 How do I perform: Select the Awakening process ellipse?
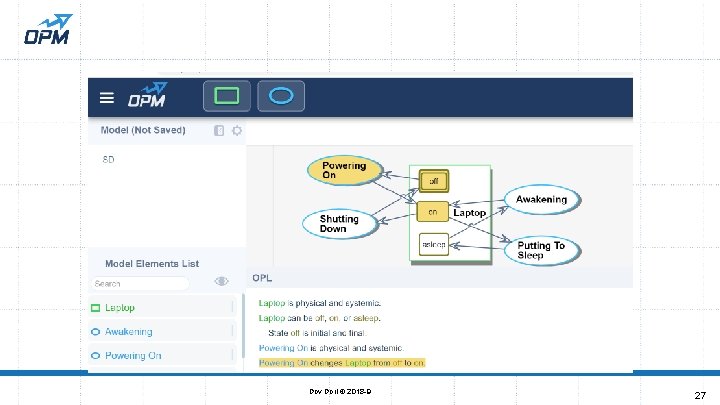[x=542, y=199]
